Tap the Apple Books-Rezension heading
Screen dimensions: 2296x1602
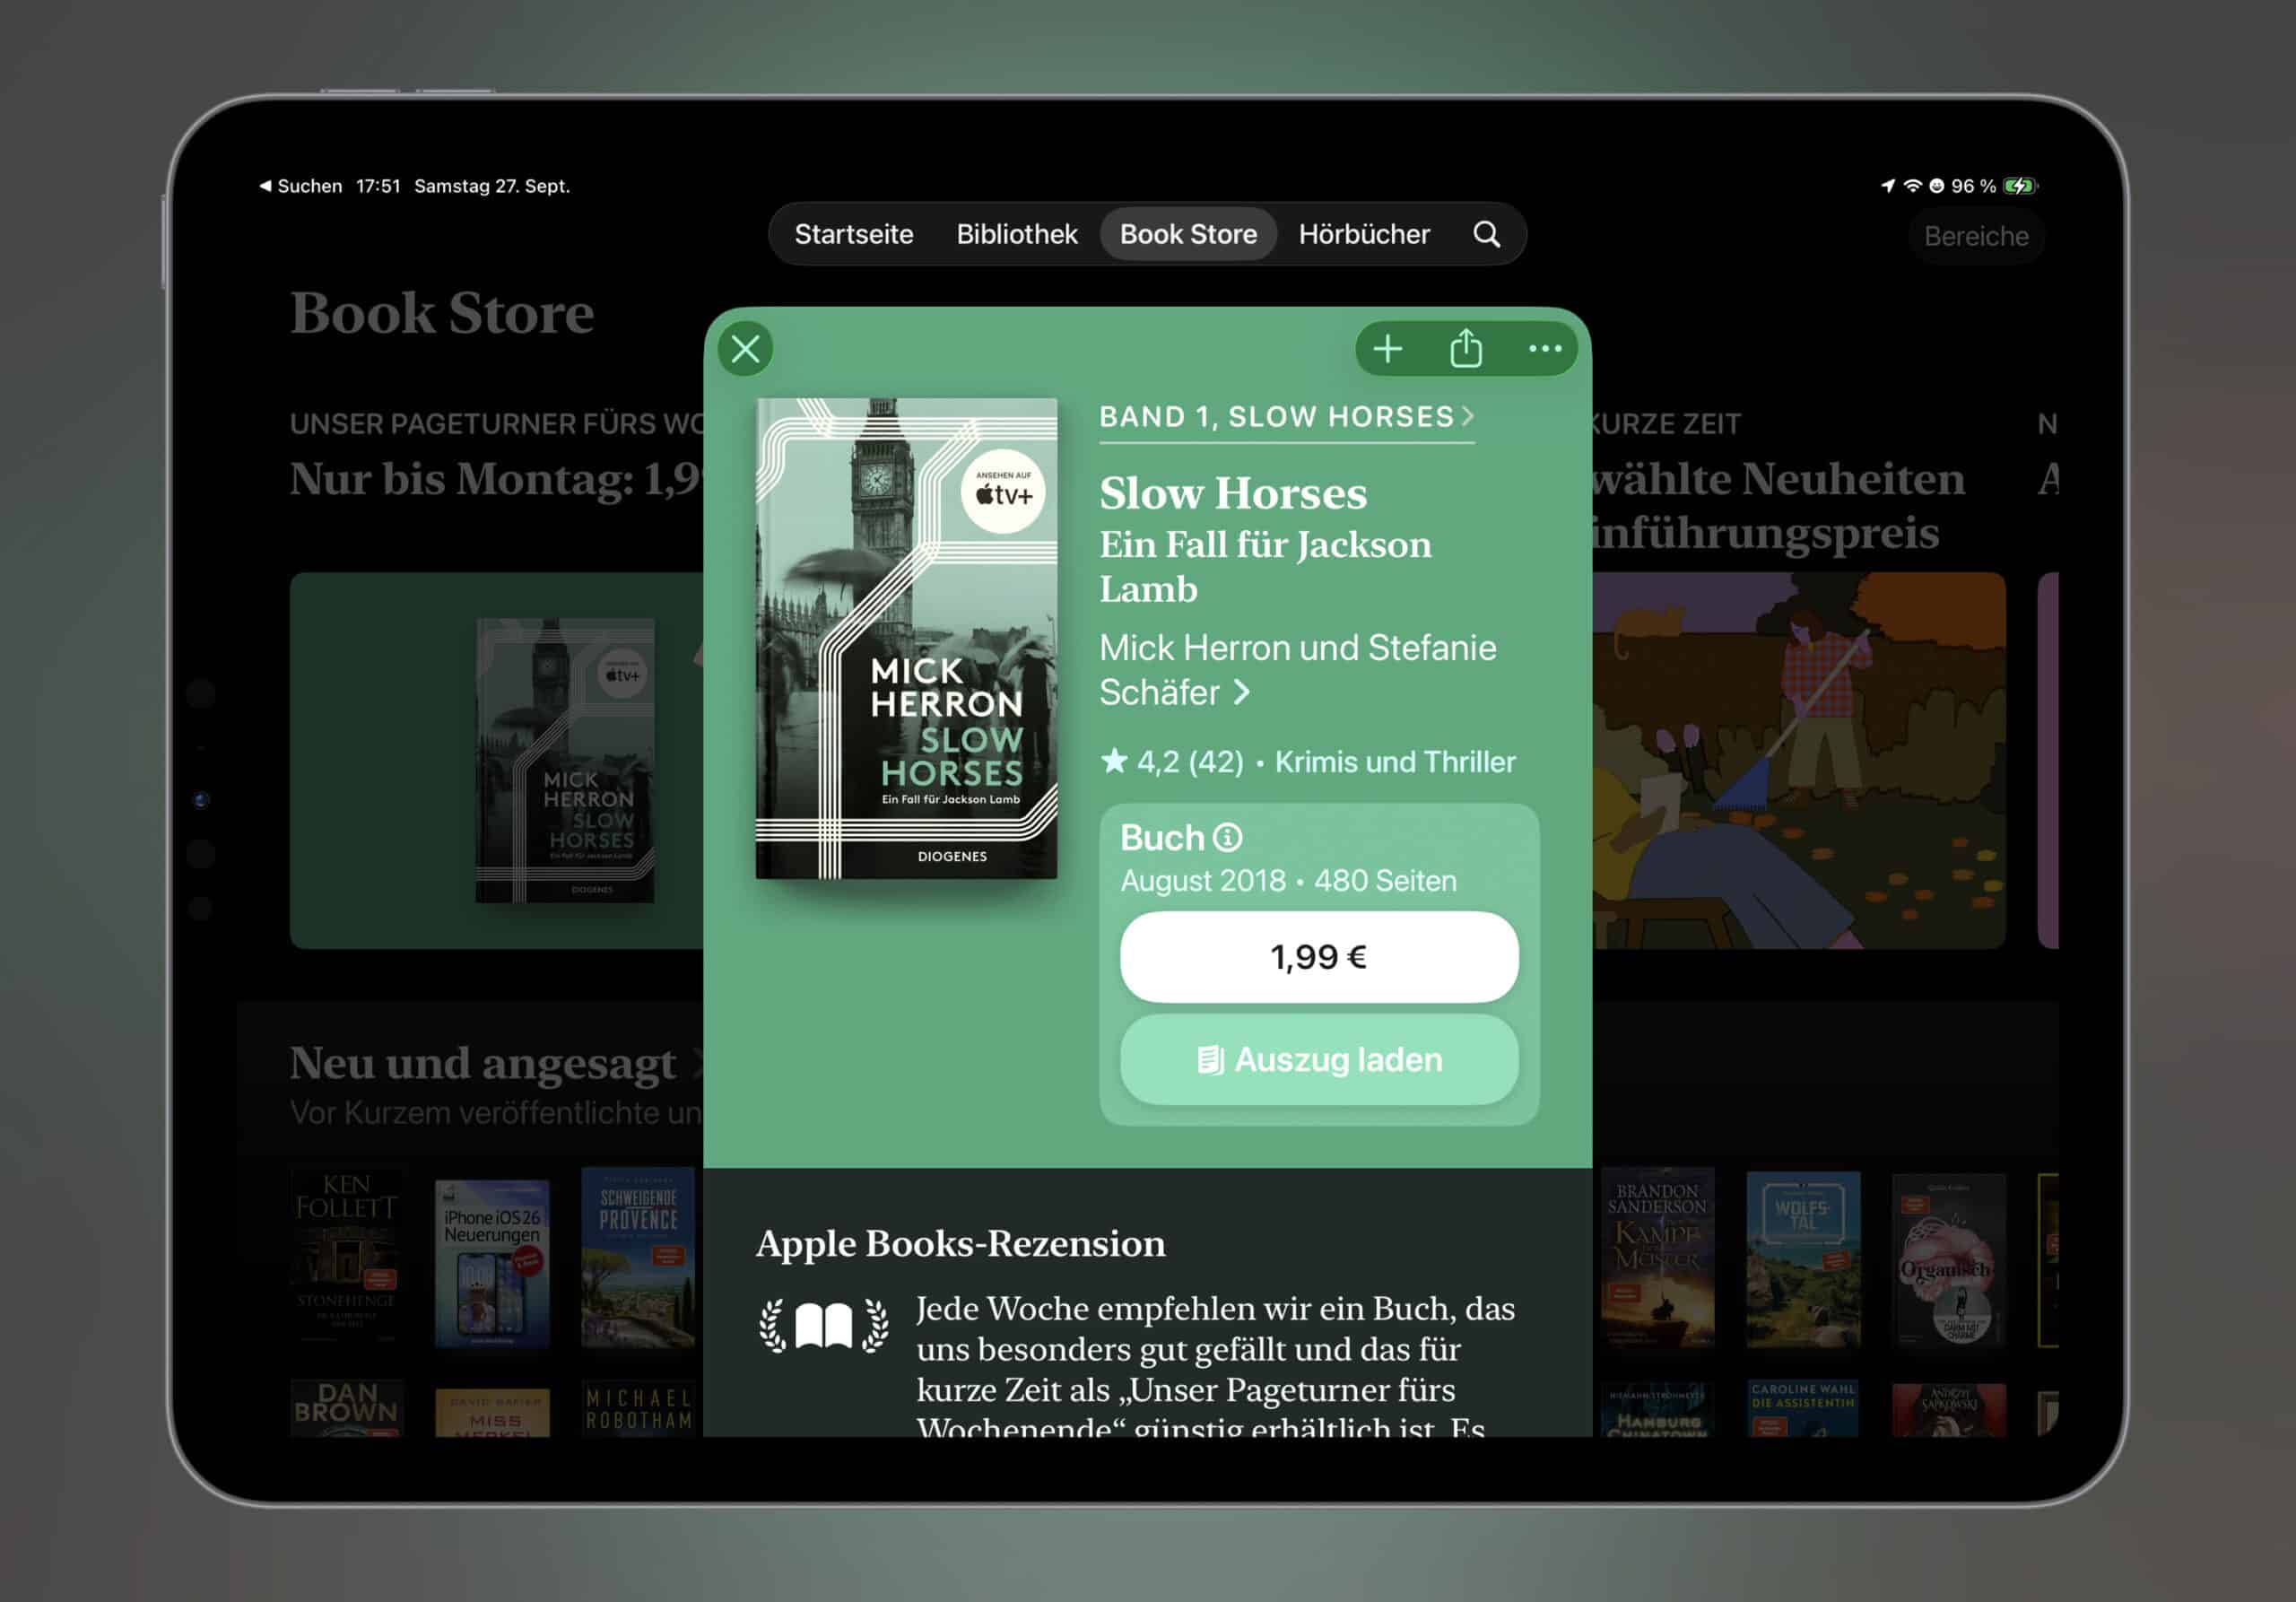961,1243
